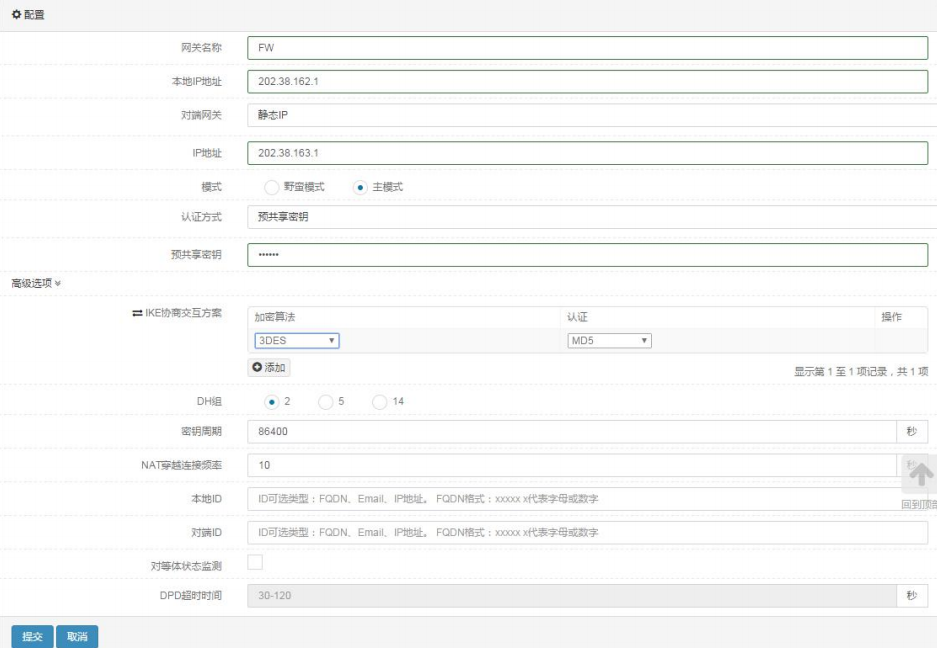Collapse the 高级选项 section
The height and width of the screenshot is (648, 937).
click(36, 283)
